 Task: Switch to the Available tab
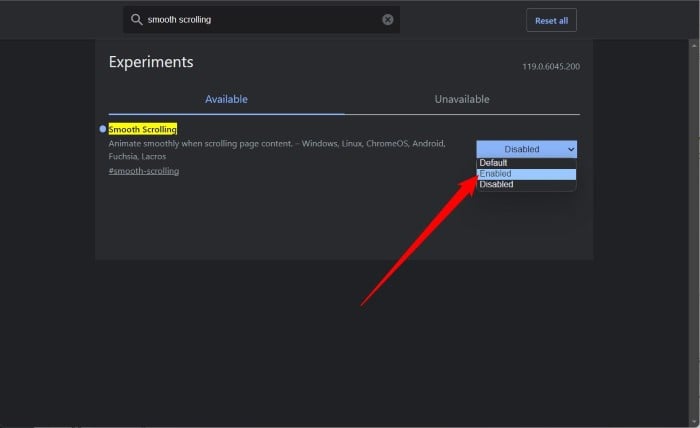226,99
